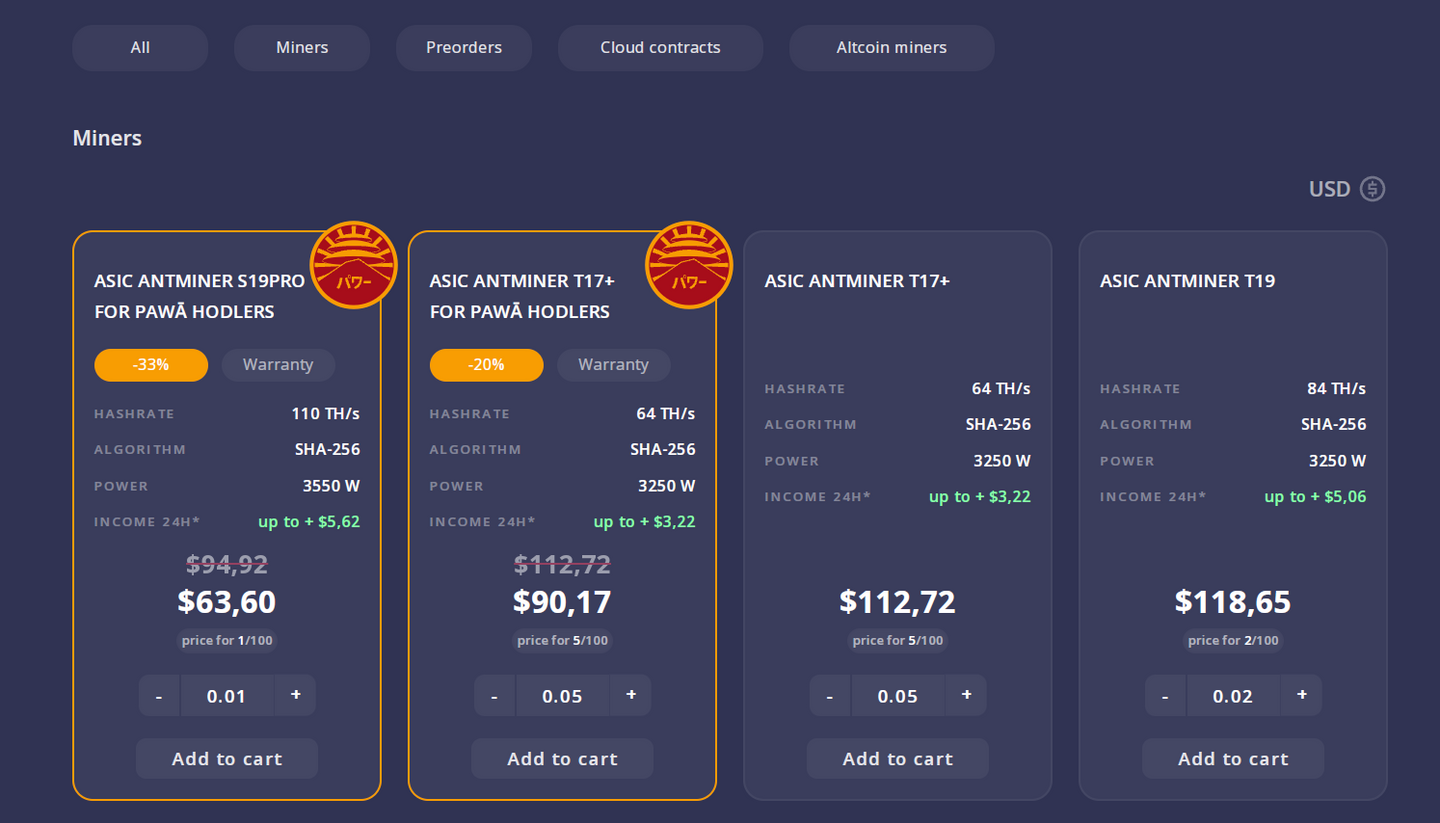Screen dimensions: 1440x823
Task: Increase quantity on the Antminer T17+ Pawa card
Action: pyautogui.click(x=631, y=695)
